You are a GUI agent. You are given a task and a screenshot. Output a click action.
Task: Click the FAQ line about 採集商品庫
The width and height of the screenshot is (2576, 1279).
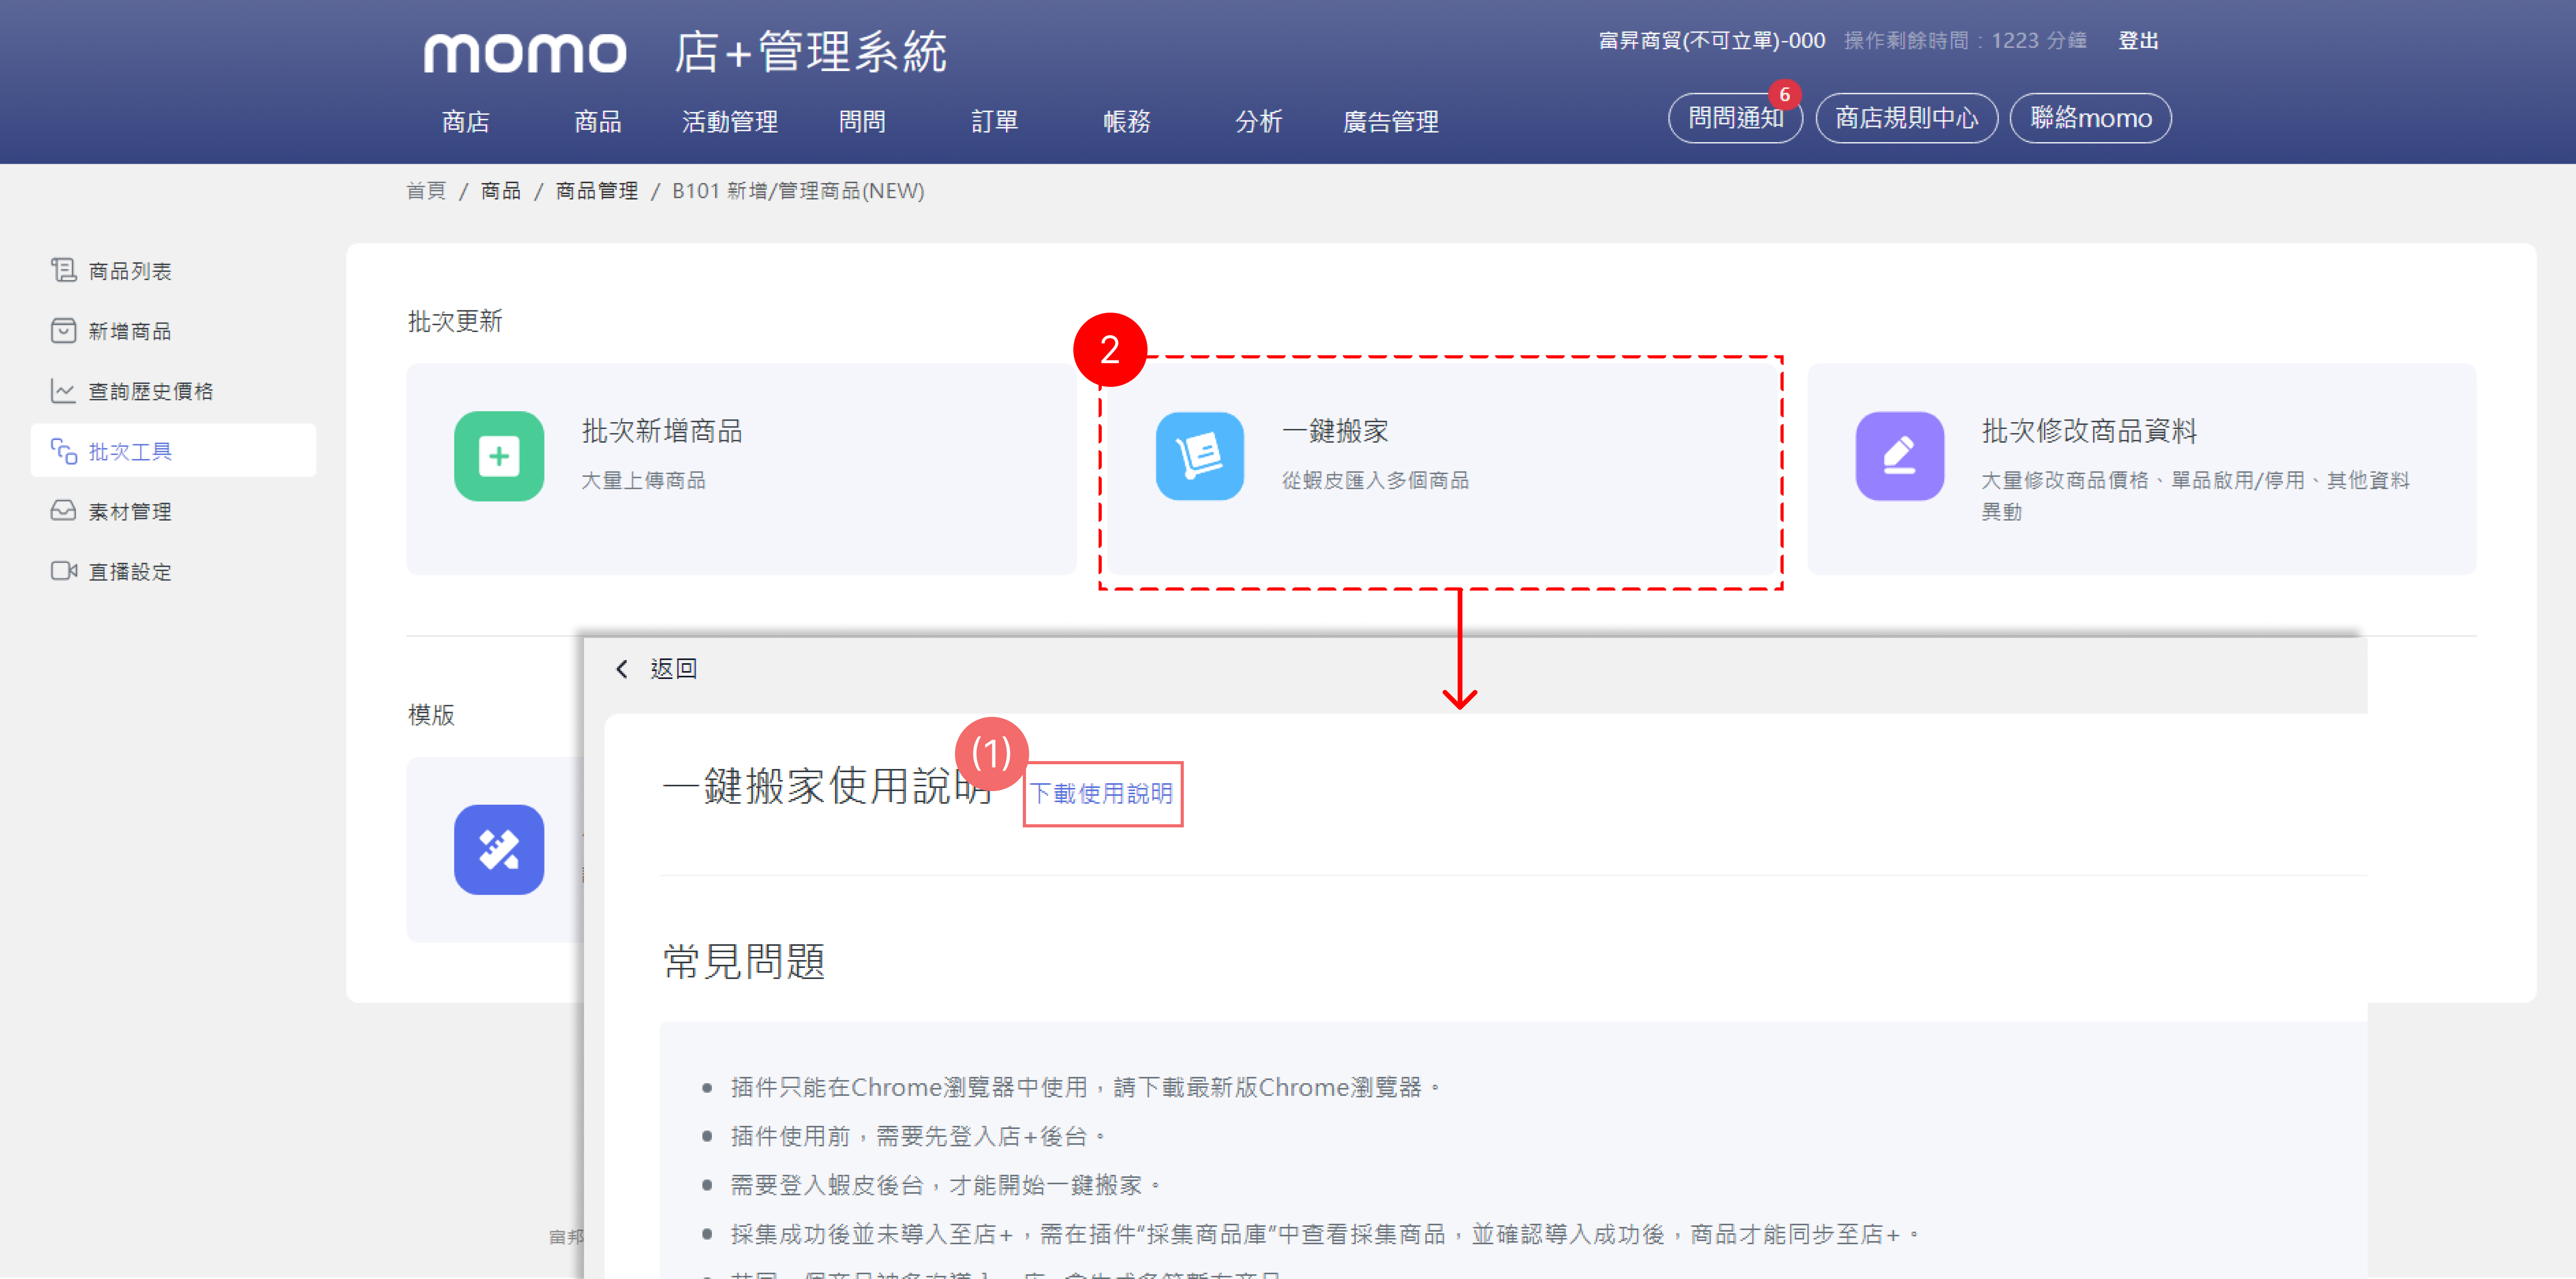click(x=1324, y=1234)
